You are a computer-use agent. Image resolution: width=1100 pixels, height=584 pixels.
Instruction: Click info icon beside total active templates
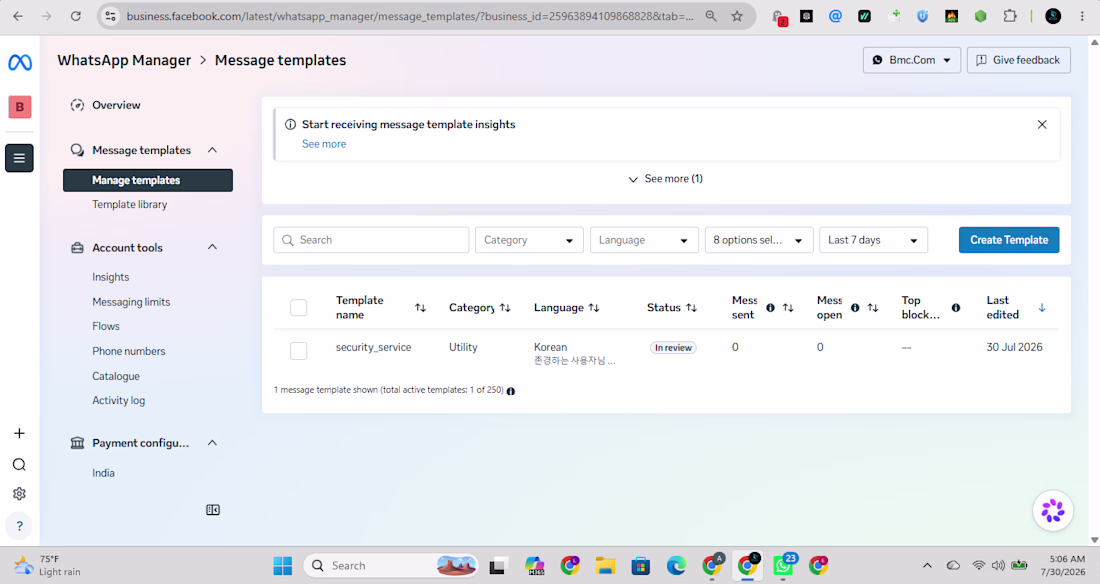click(x=511, y=391)
